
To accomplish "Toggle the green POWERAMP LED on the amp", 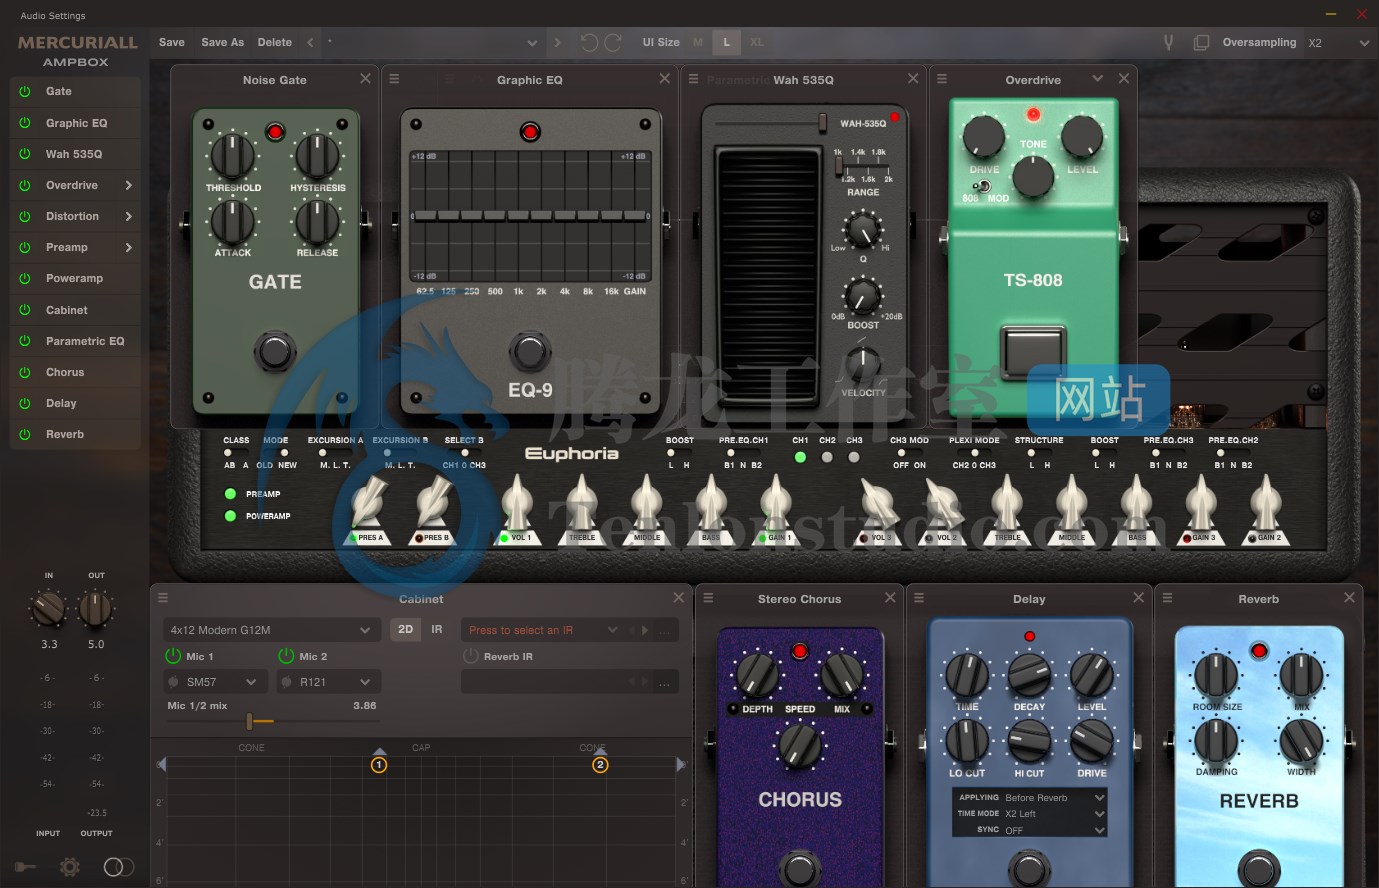I will coord(230,516).
